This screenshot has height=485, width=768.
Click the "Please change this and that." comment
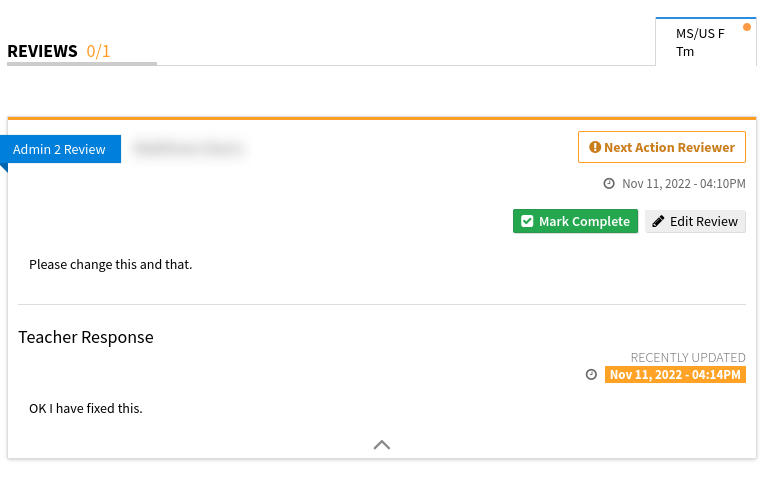pos(110,265)
